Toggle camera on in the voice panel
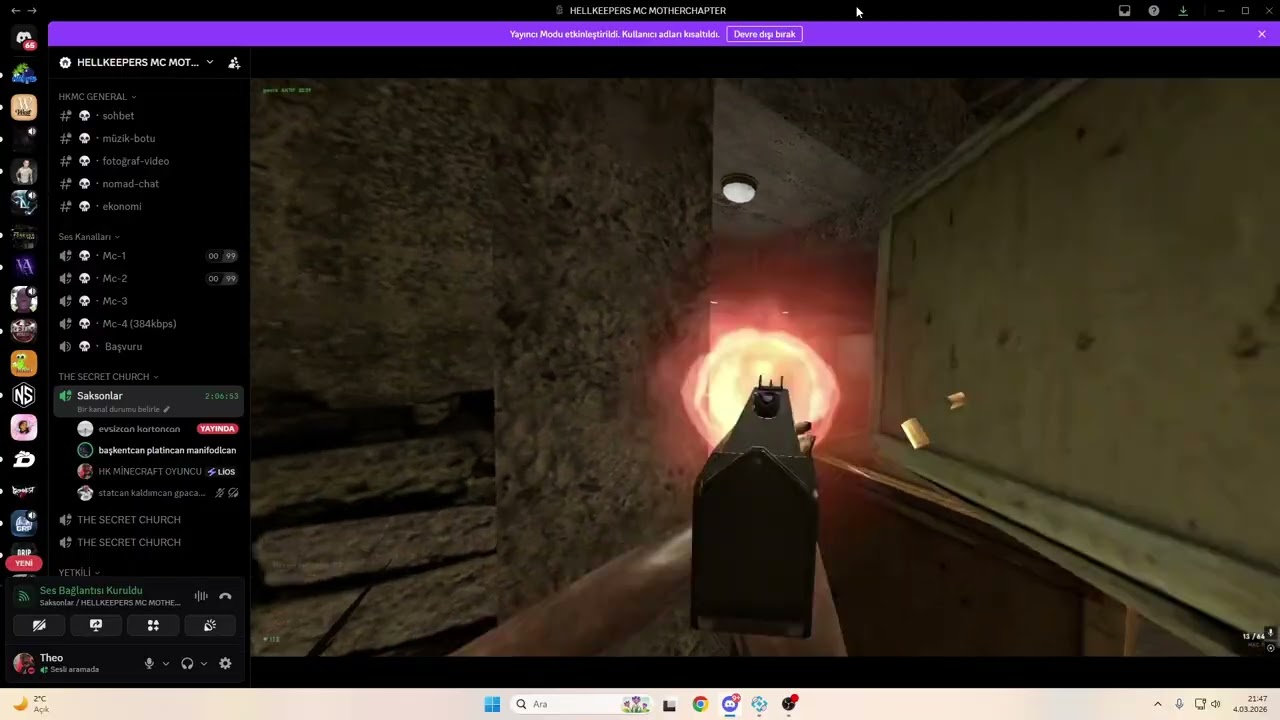Image resolution: width=1280 pixels, height=720 pixels. [39, 625]
